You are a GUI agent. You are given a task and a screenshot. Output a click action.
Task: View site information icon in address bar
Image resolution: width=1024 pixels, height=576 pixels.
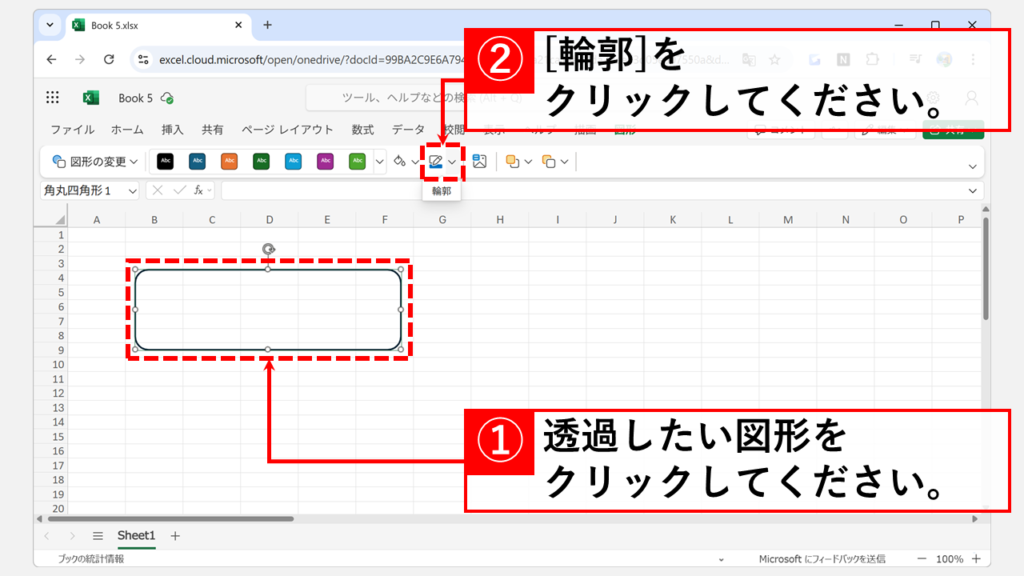[x=143, y=59]
